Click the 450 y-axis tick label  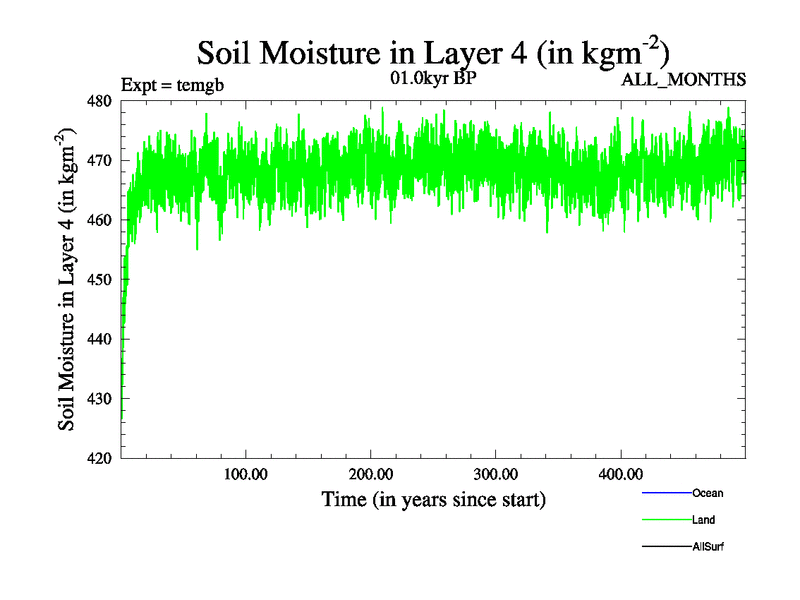coord(101,280)
